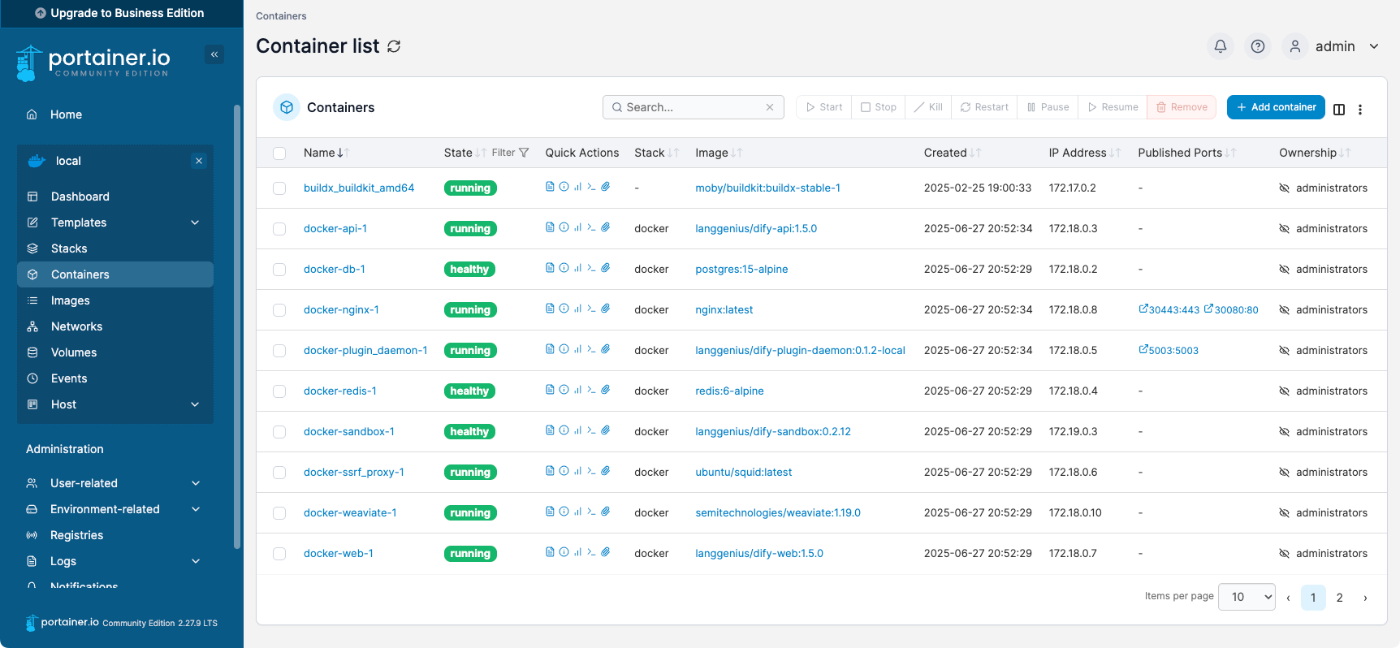This screenshot has height=648, width=1400.
Task: Close the local environment with X
Action: tap(199, 161)
